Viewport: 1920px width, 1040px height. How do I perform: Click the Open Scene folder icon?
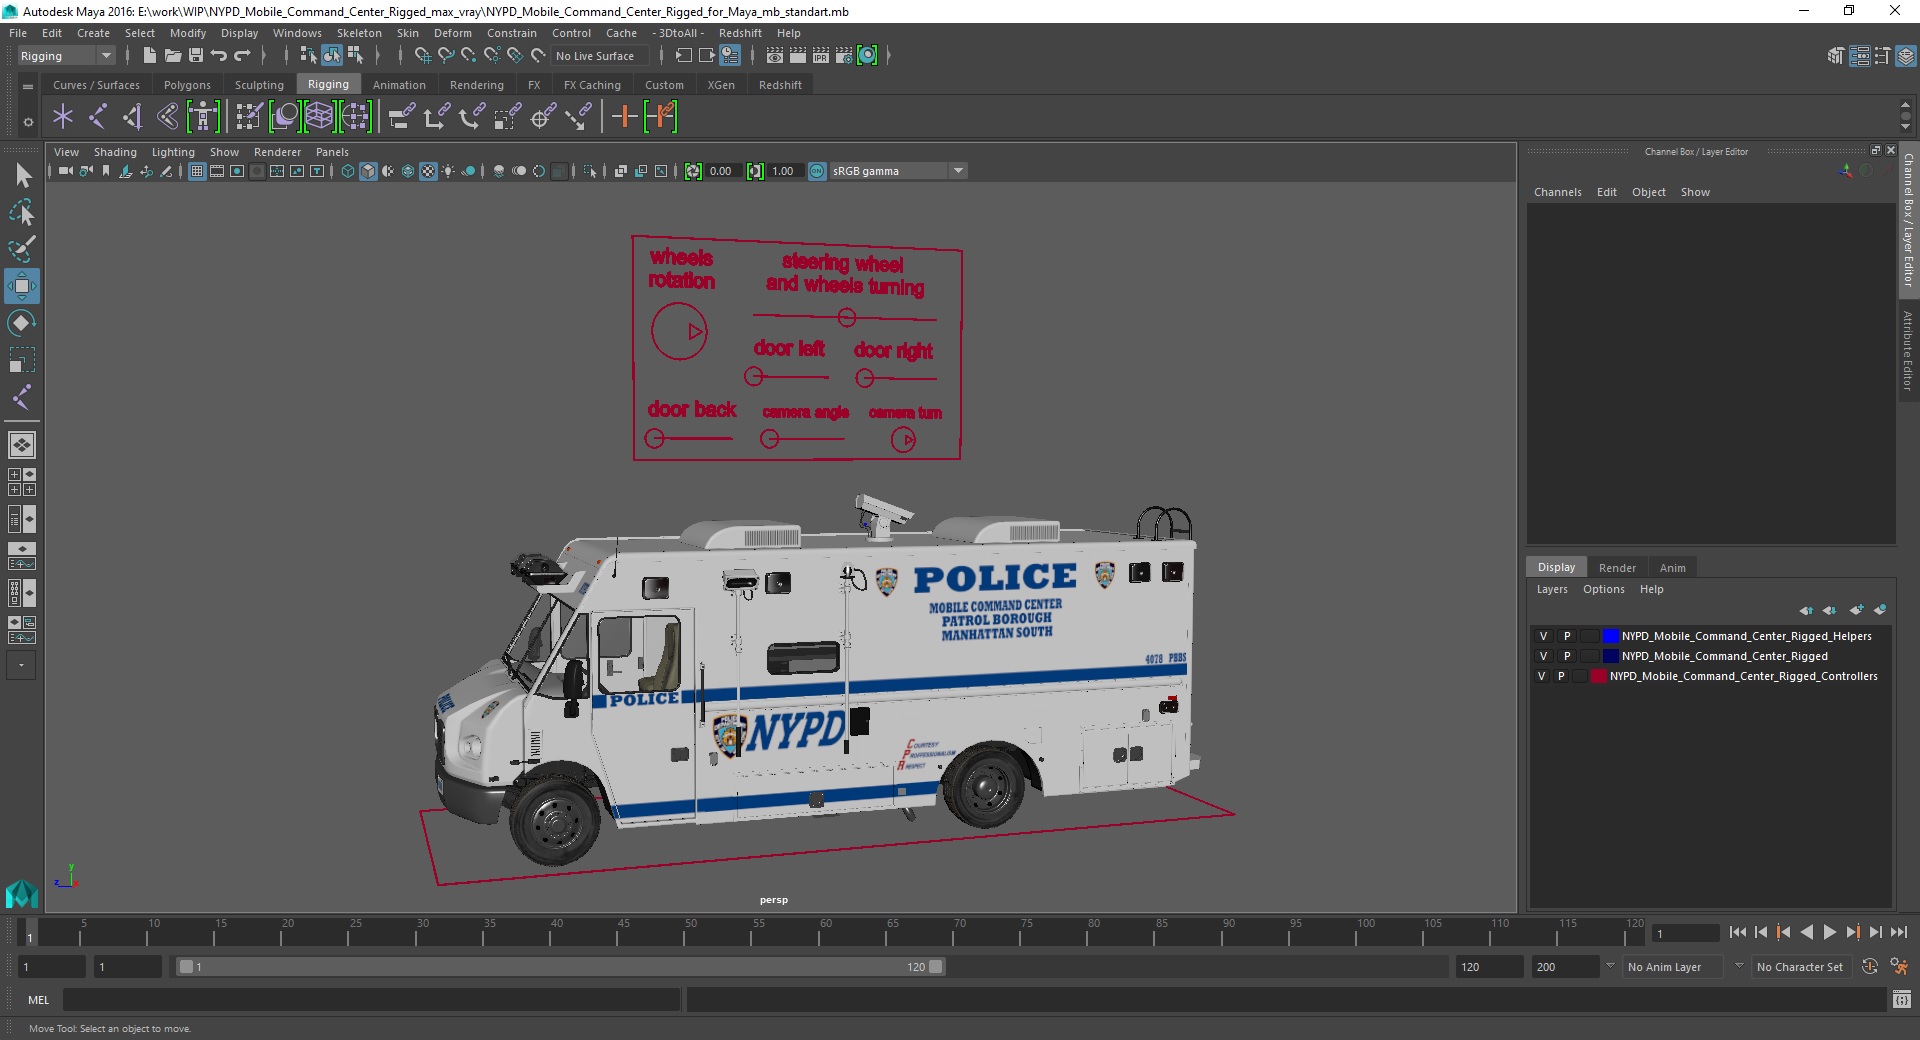point(172,56)
